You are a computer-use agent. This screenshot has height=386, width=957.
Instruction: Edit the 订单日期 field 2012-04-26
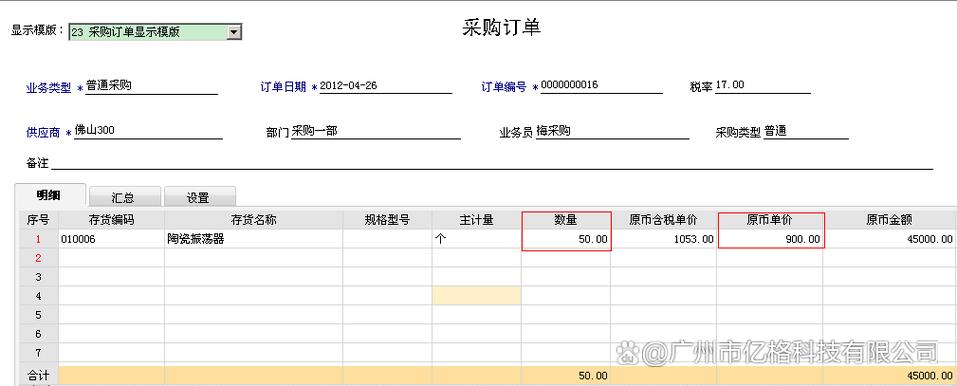pos(385,86)
